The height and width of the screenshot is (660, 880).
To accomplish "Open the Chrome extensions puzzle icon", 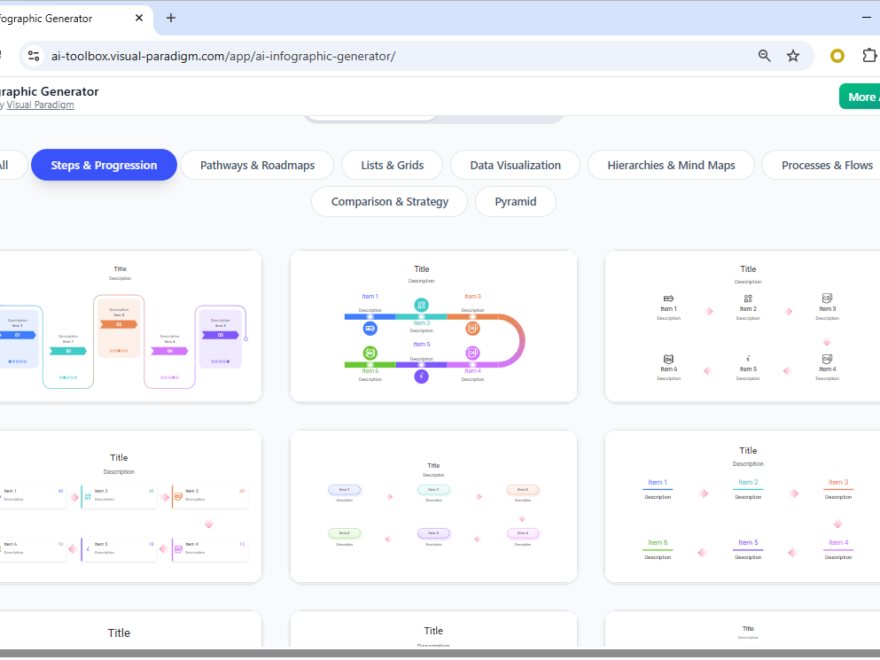I will 869,56.
